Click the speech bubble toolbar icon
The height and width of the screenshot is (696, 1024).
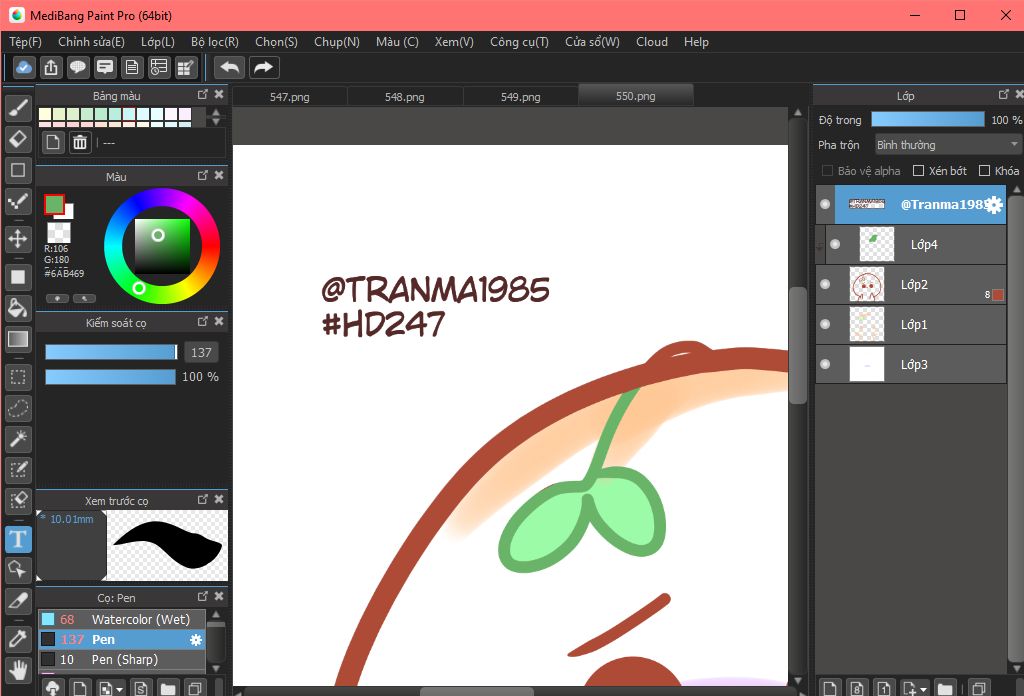[x=78, y=67]
